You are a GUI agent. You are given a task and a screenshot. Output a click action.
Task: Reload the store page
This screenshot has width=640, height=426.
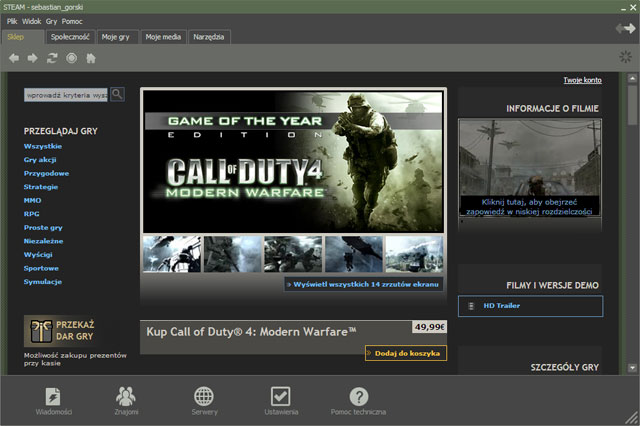click(52, 58)
